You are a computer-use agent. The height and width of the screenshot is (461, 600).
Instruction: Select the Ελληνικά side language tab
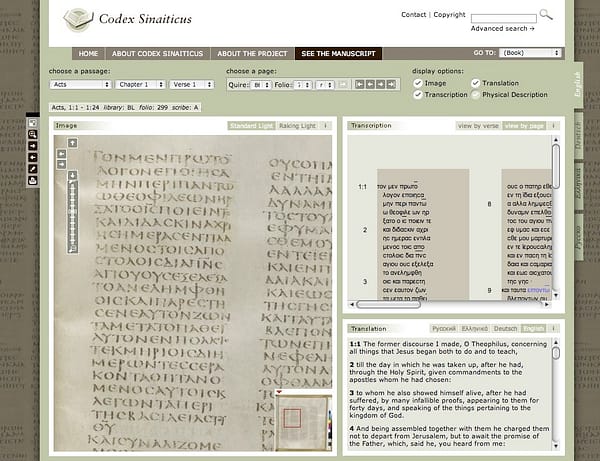coord(579,186)
